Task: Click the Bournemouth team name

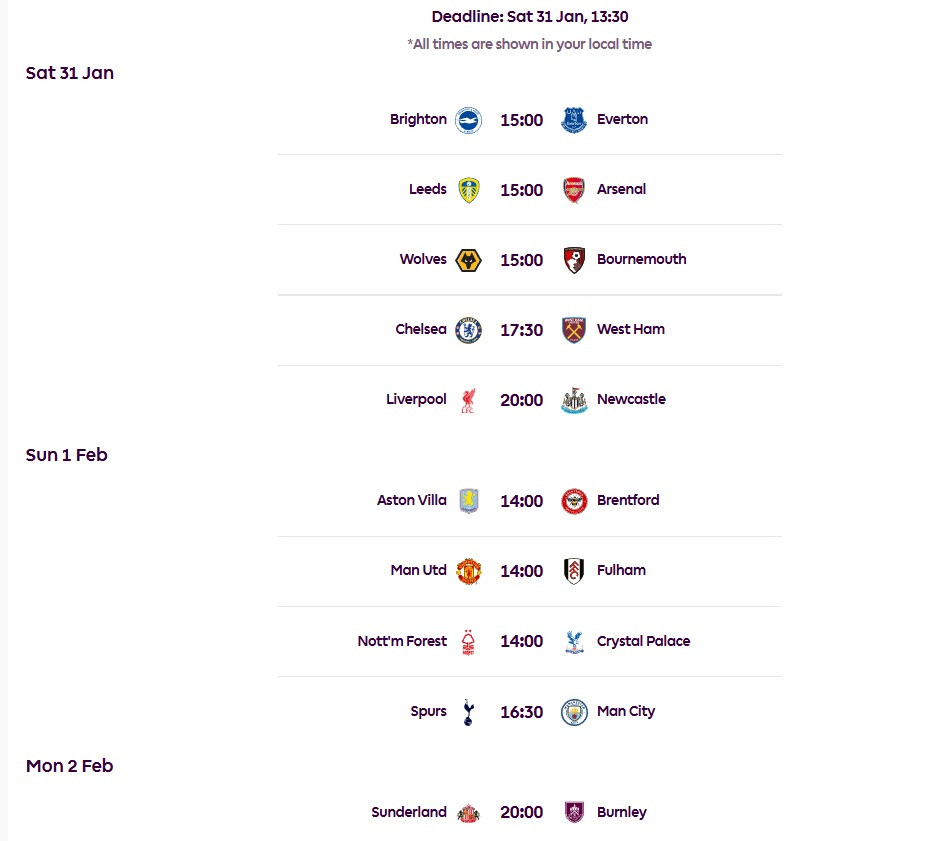Action: (x=641, y=259)
